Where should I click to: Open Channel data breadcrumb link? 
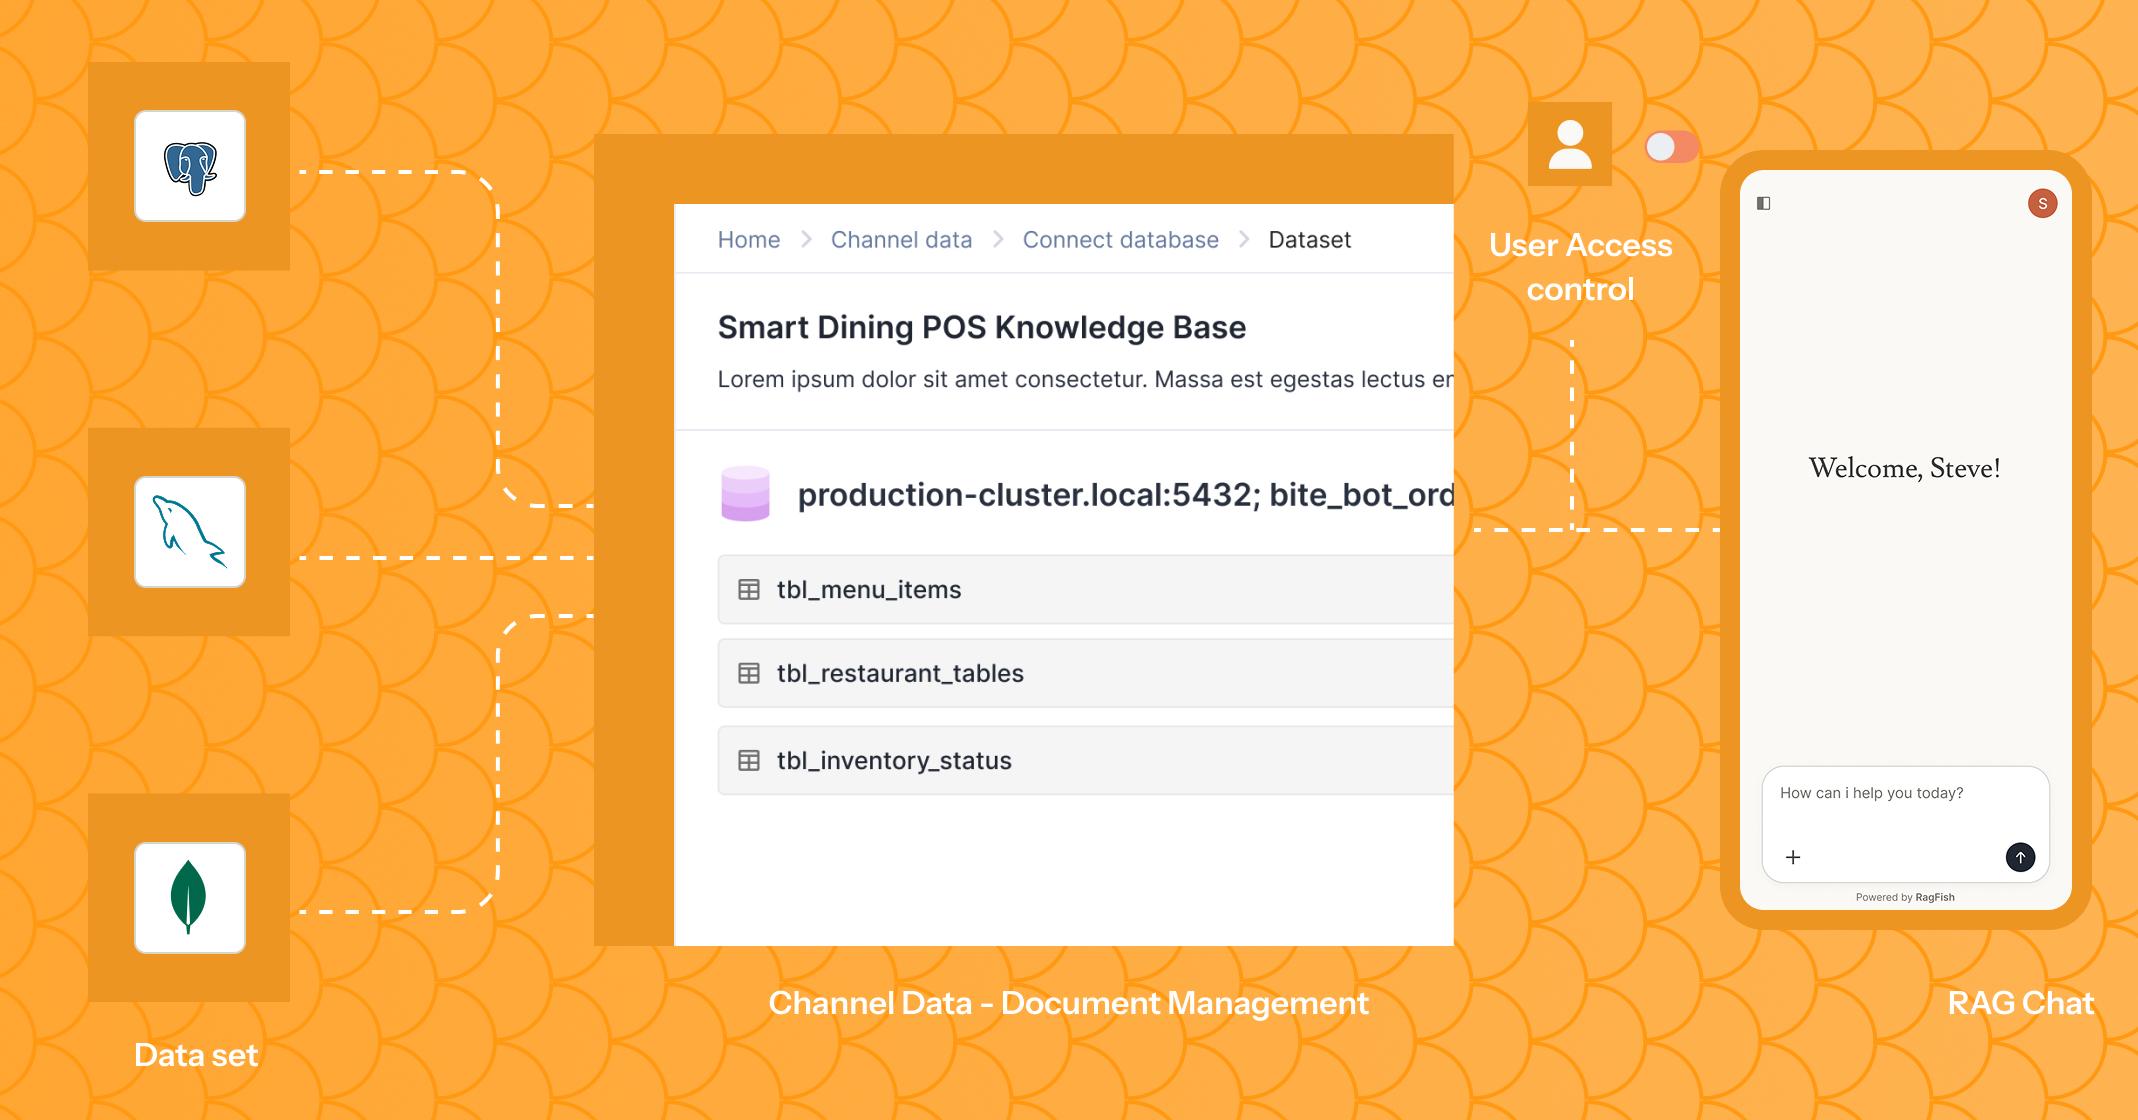tap(901, 240)
